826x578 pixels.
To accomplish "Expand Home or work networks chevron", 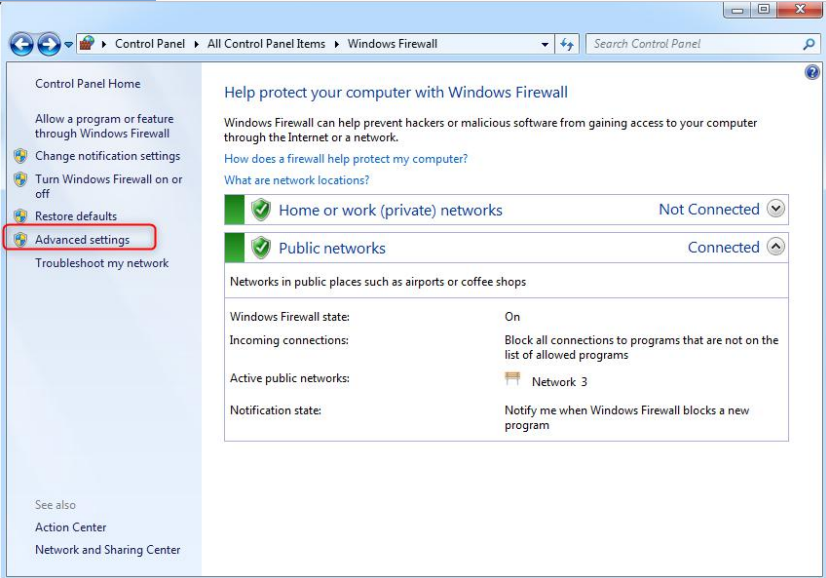I will pos(775,209).
